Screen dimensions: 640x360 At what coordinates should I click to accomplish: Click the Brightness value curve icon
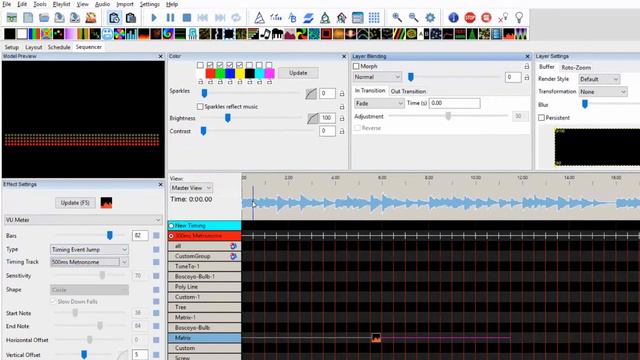313,118
